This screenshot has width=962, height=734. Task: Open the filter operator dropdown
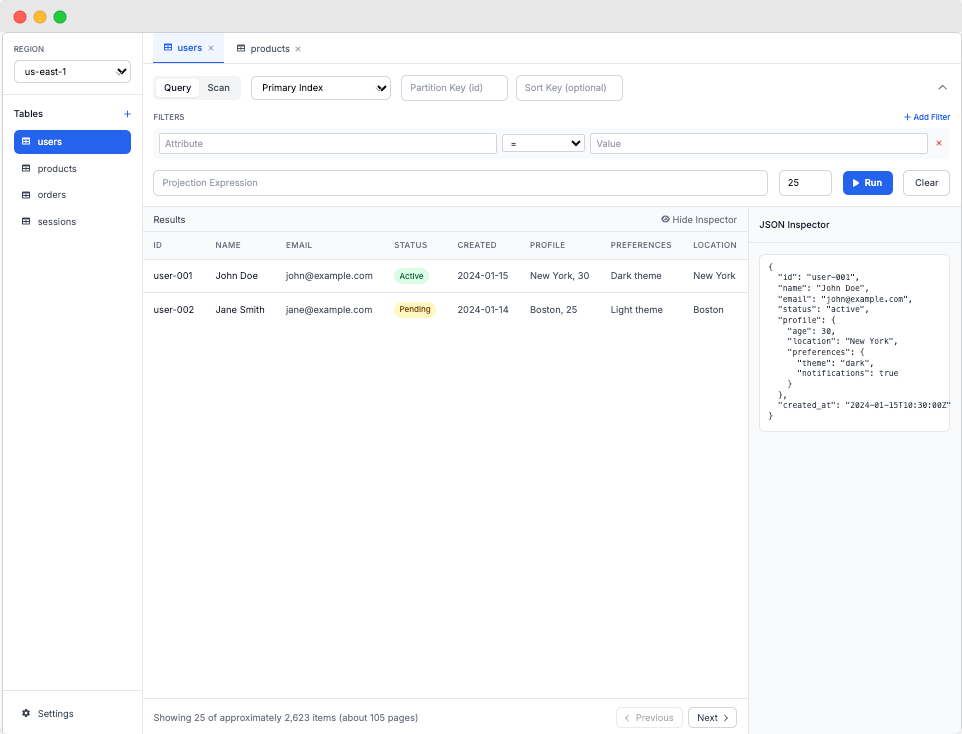pyautogui.click(x=543, y=144)
